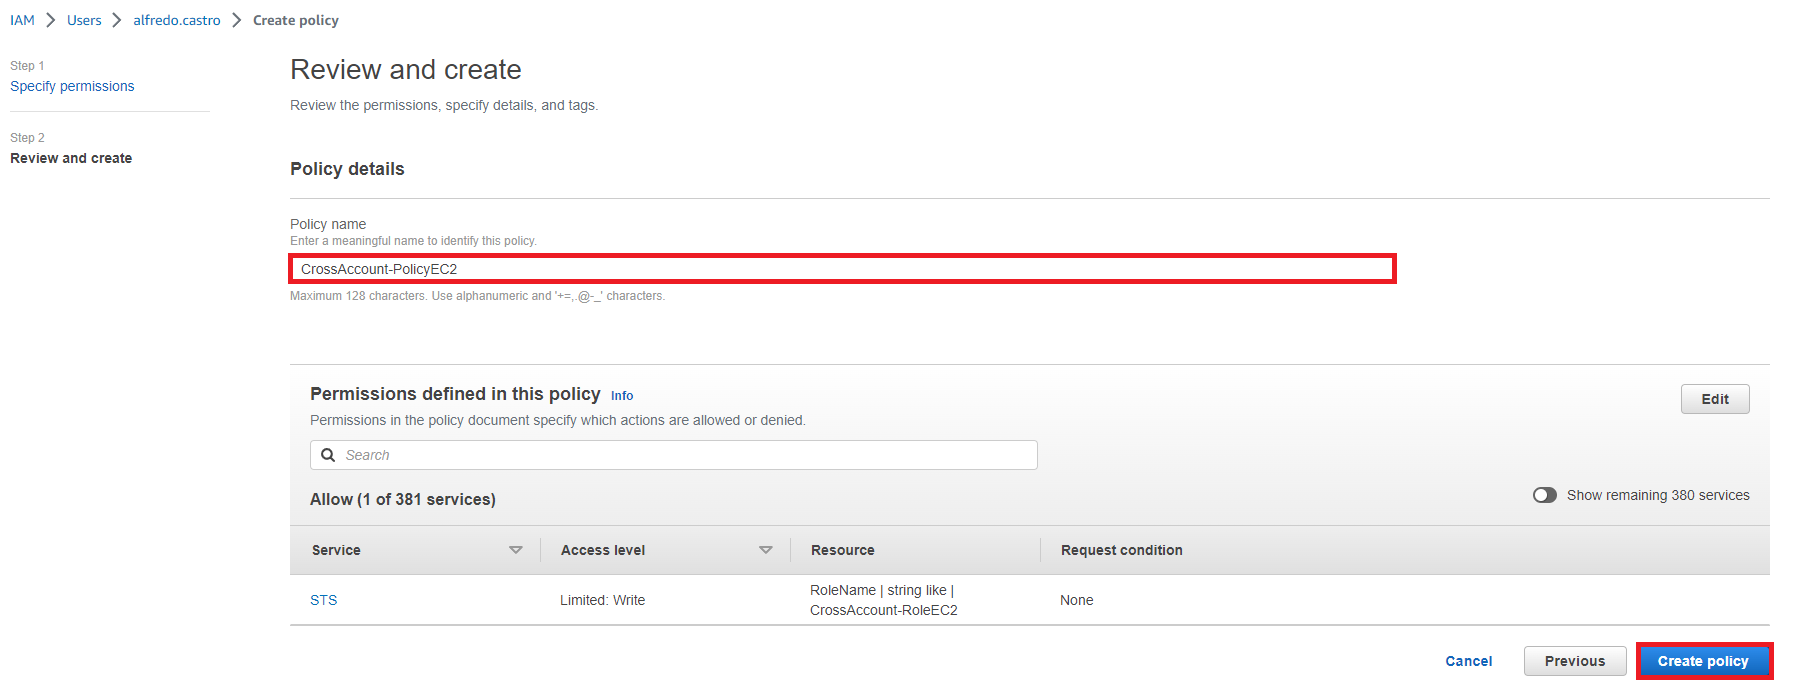This screenshot has width=1793, height=692.
Task: Select the CrossAccount-RoleEC2 resource cell
Action: point(884,600)
